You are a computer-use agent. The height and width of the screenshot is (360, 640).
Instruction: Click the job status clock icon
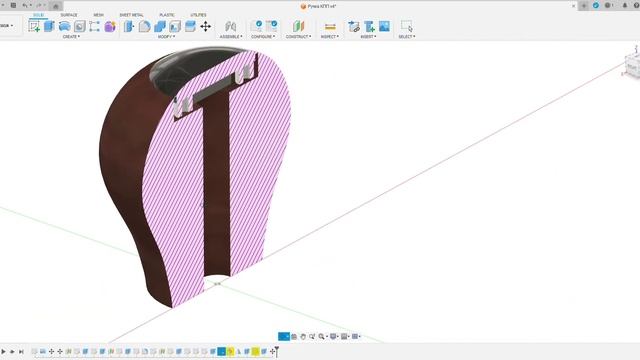(x=609, y=6)
